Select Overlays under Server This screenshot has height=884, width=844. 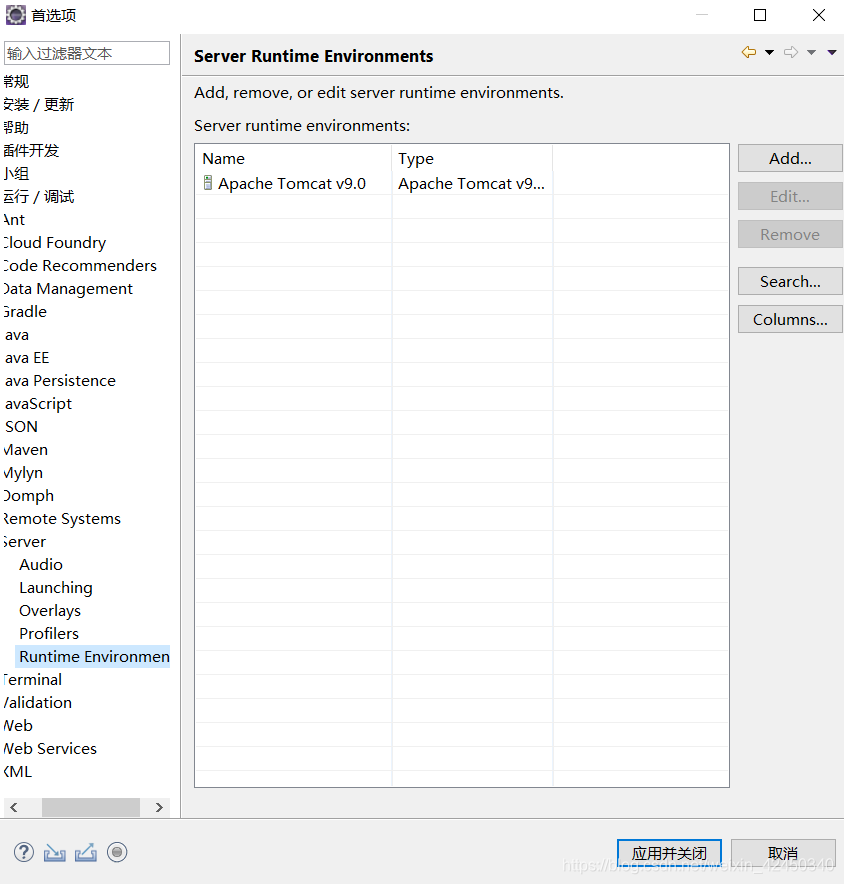pyautogui.click(x=50, y=611)
